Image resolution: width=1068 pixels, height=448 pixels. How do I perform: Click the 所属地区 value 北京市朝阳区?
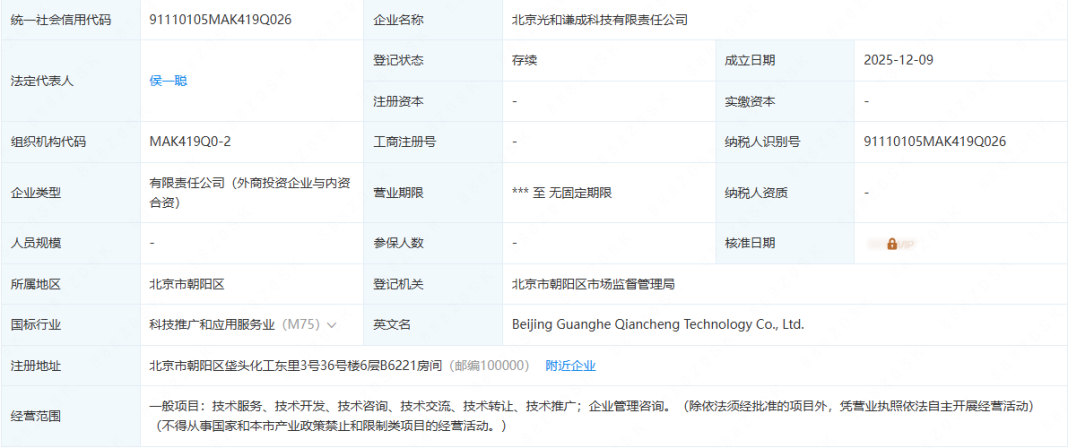pos(187,284)
